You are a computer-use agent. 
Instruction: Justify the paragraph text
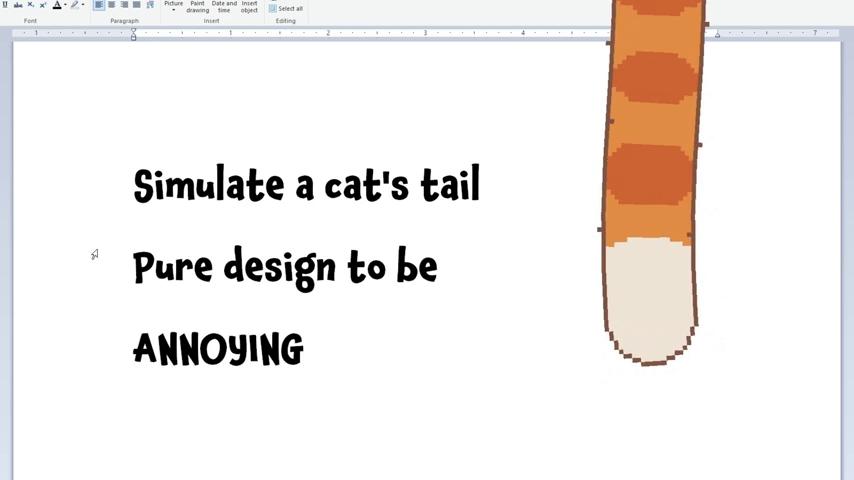coord(136,5)
